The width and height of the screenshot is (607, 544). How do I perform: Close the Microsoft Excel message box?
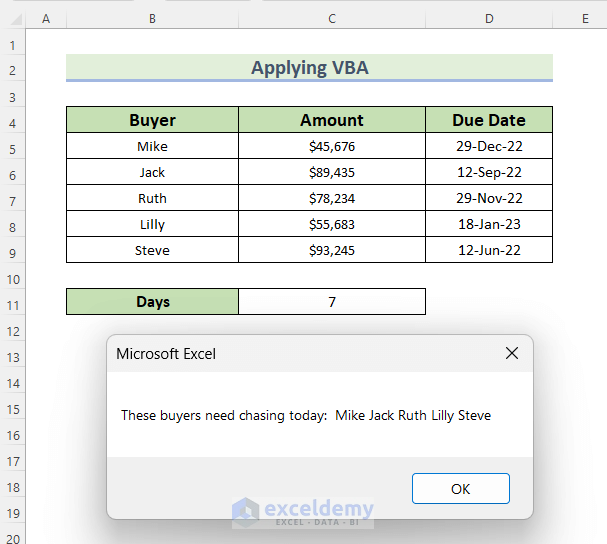[512, 353]
